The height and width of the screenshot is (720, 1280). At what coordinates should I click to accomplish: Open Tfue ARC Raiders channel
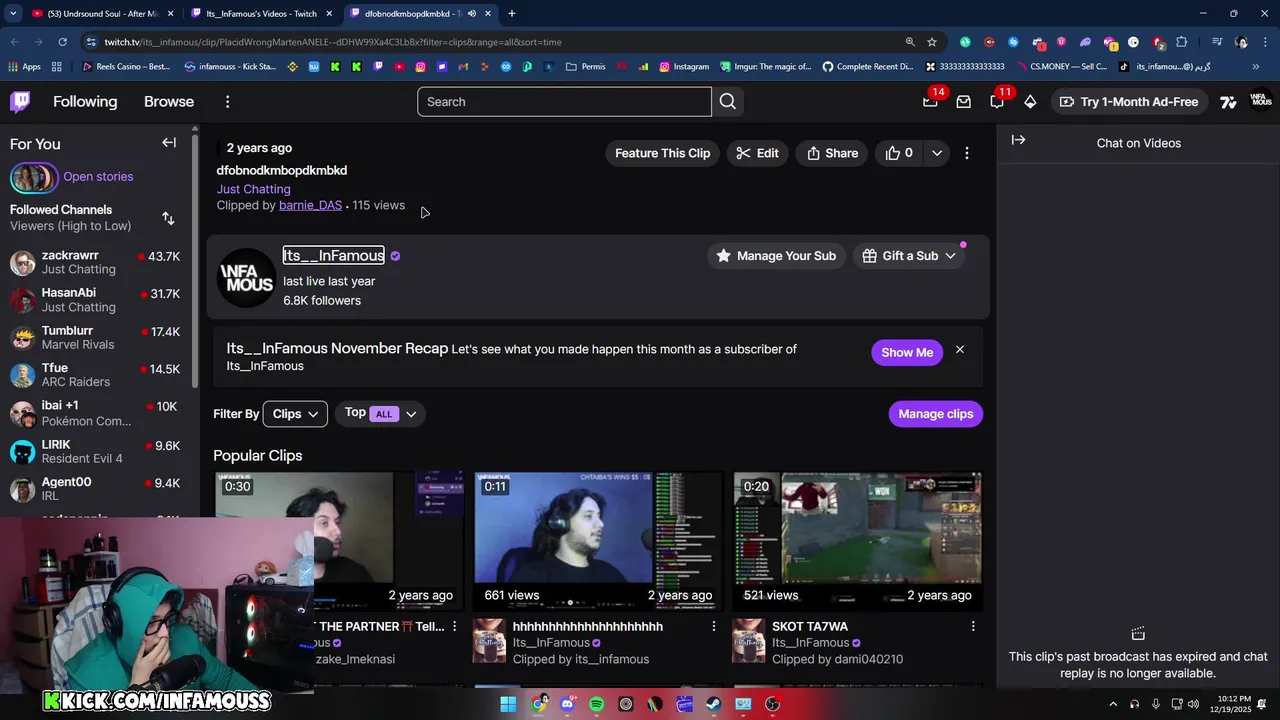click(x=95, y=375)
